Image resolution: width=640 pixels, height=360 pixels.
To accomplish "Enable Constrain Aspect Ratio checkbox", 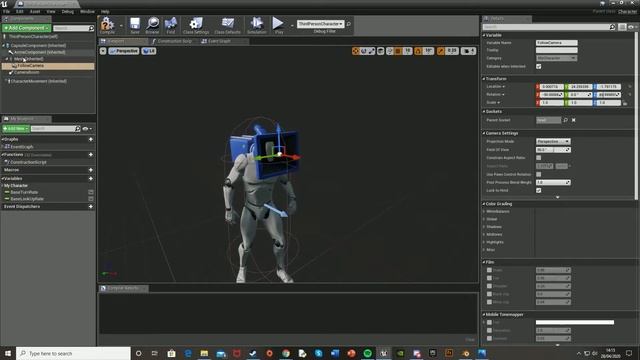I will 539,158.
